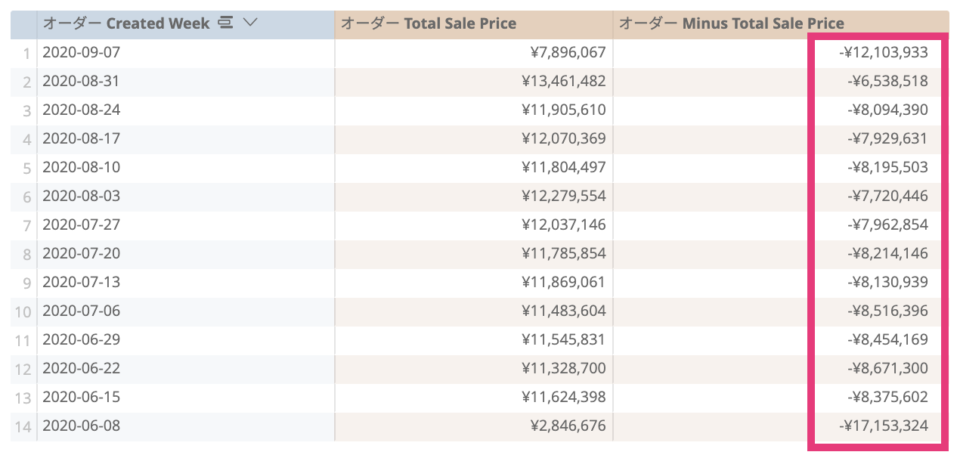Click the value -¥17,153,324
The width and height of the screenshot is (960, 455).
[x=883, y=426]
